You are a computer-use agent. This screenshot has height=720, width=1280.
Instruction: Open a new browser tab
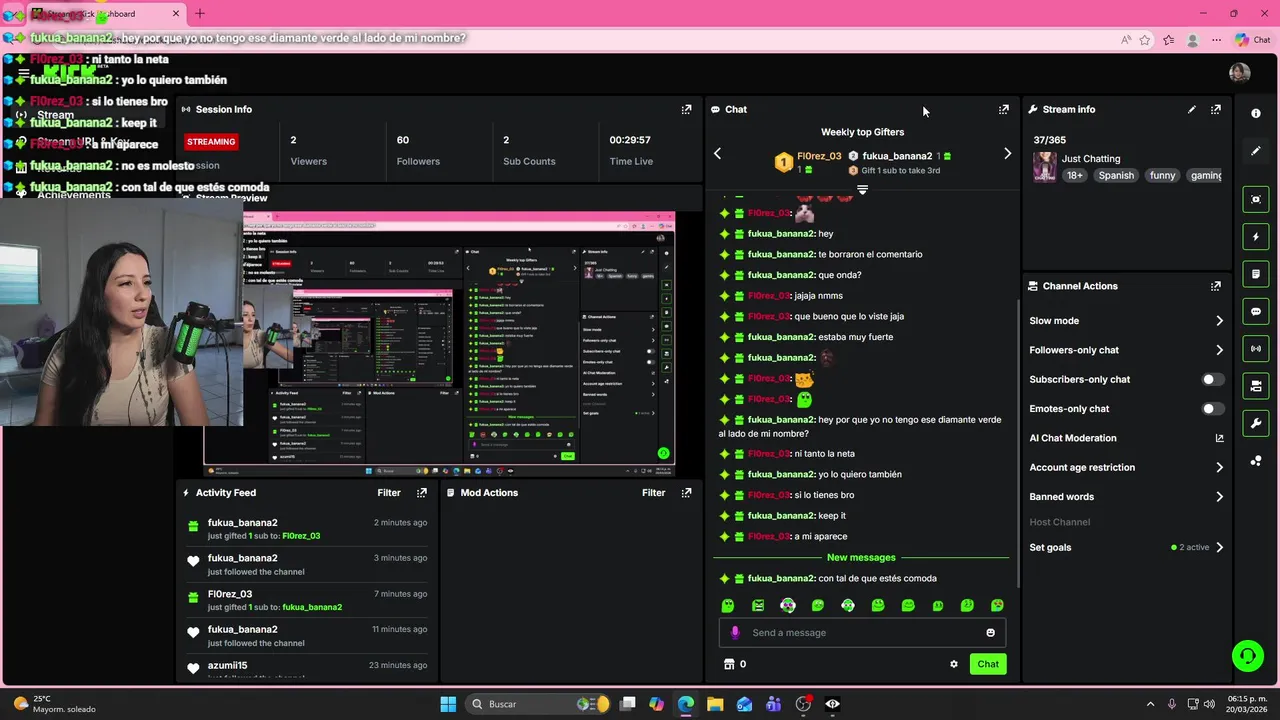tap(199, 14)
